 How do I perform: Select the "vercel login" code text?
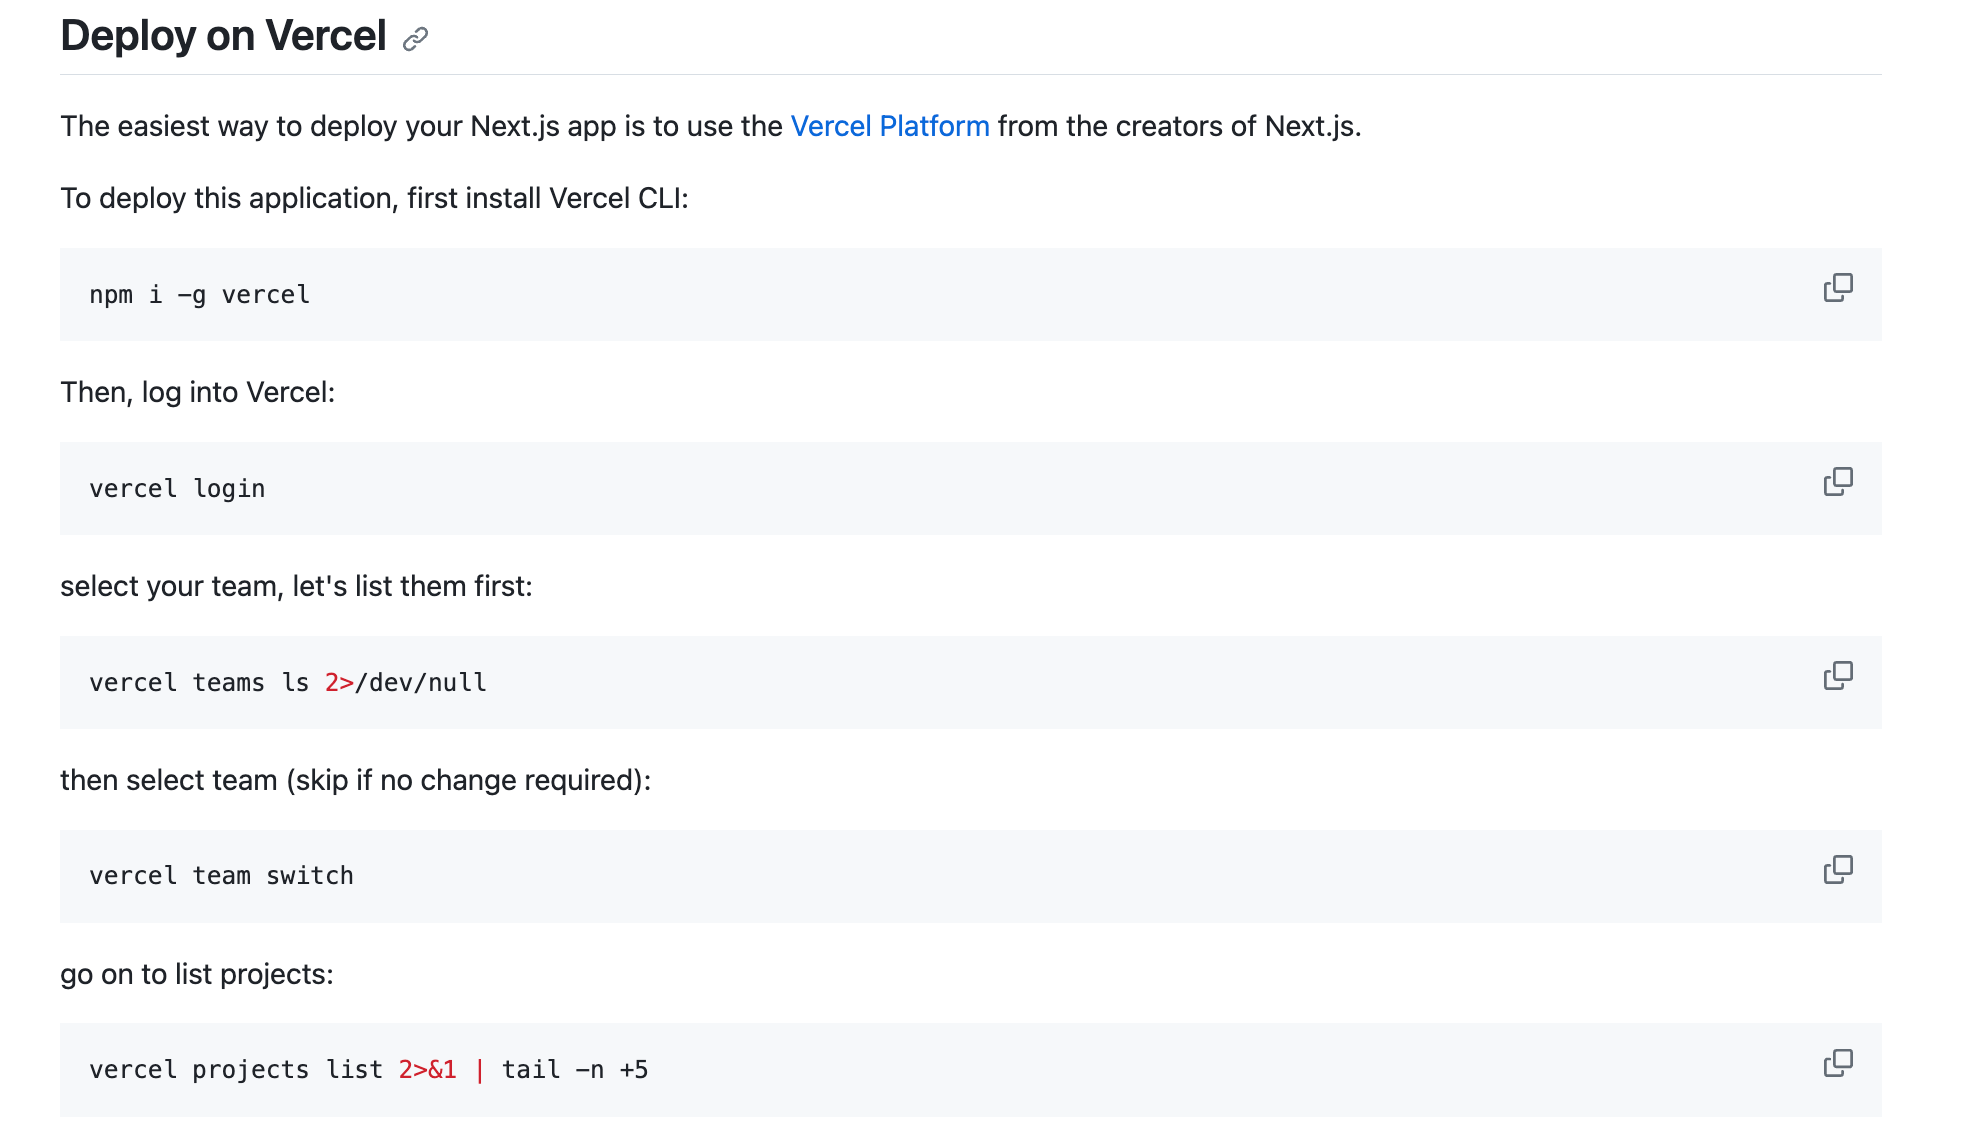coord(176,488)
